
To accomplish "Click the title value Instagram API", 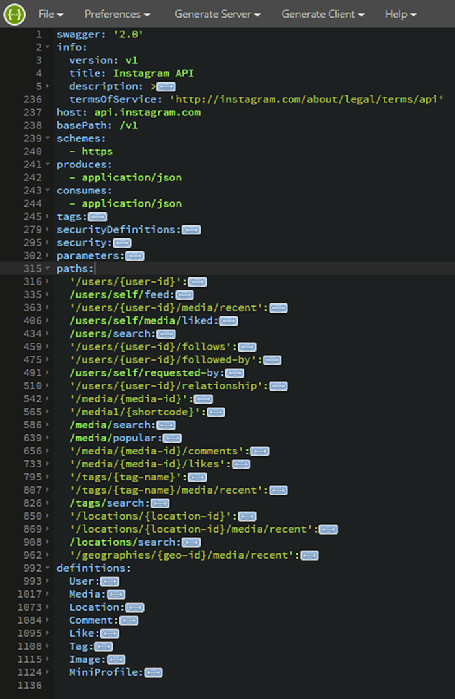I will [153, 73].
